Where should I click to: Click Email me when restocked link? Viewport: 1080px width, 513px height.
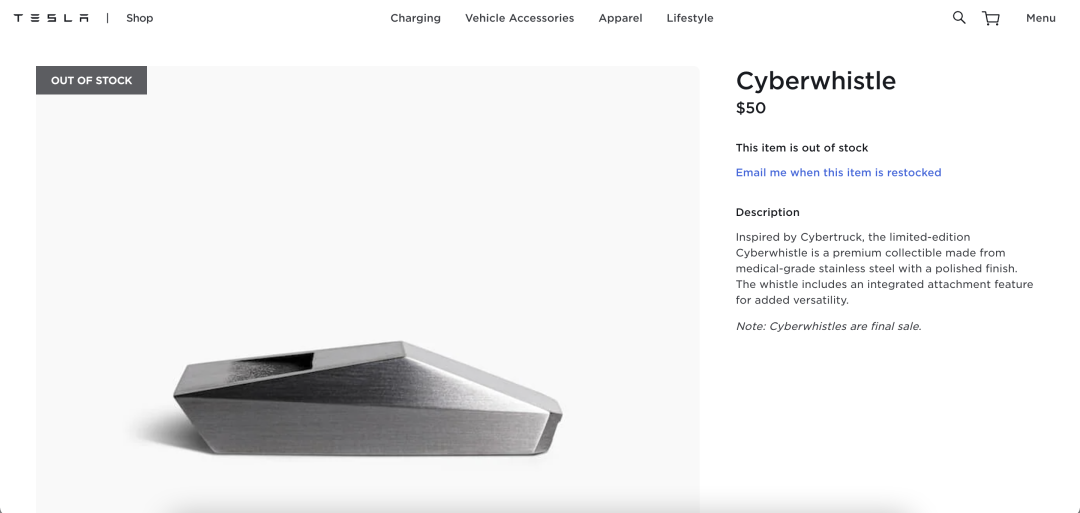coord(838,173)
